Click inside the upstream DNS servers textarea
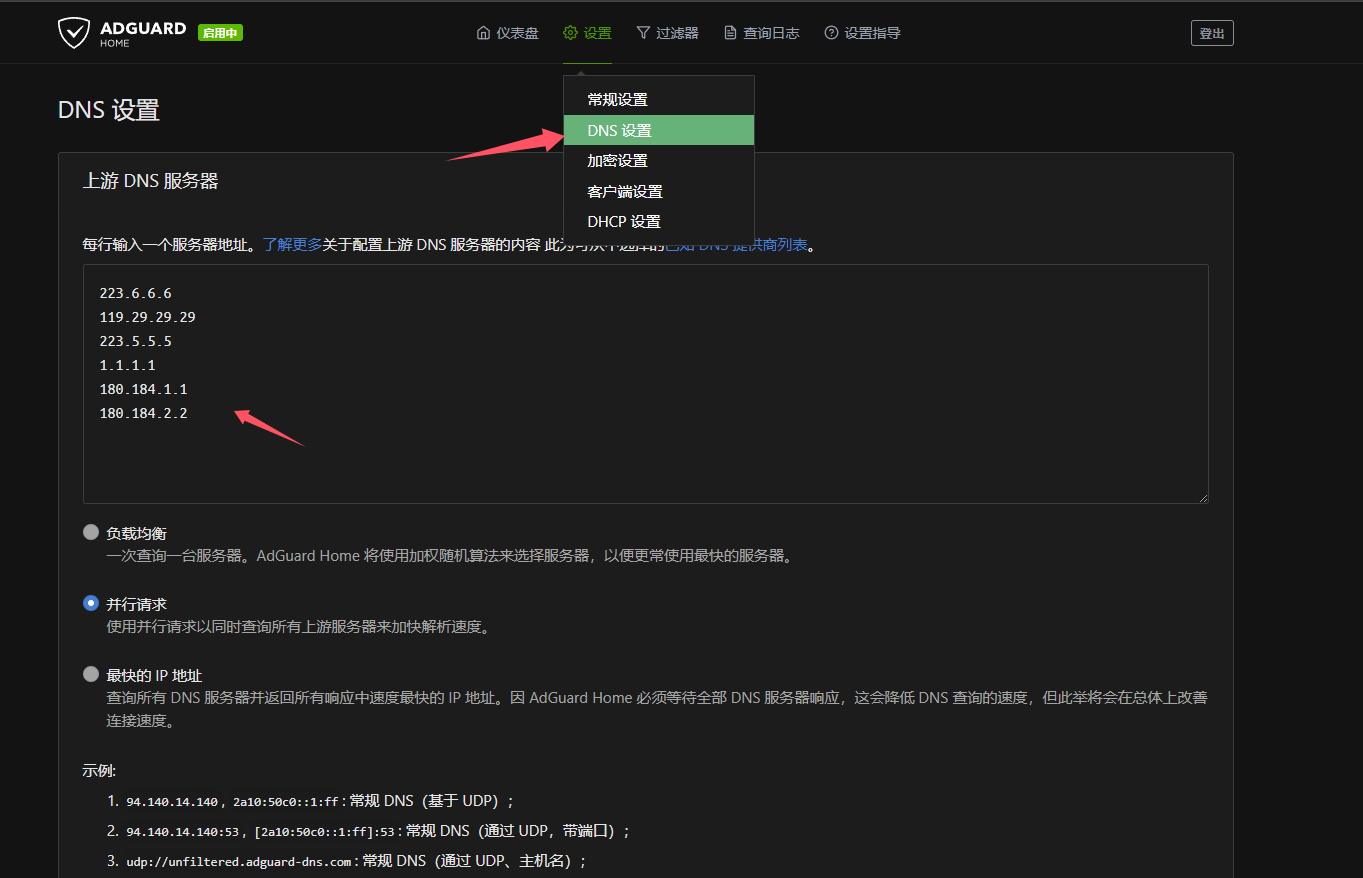The height and width of the screenshot is (878, 1363). pyautogui.click(x=646, y=384)
